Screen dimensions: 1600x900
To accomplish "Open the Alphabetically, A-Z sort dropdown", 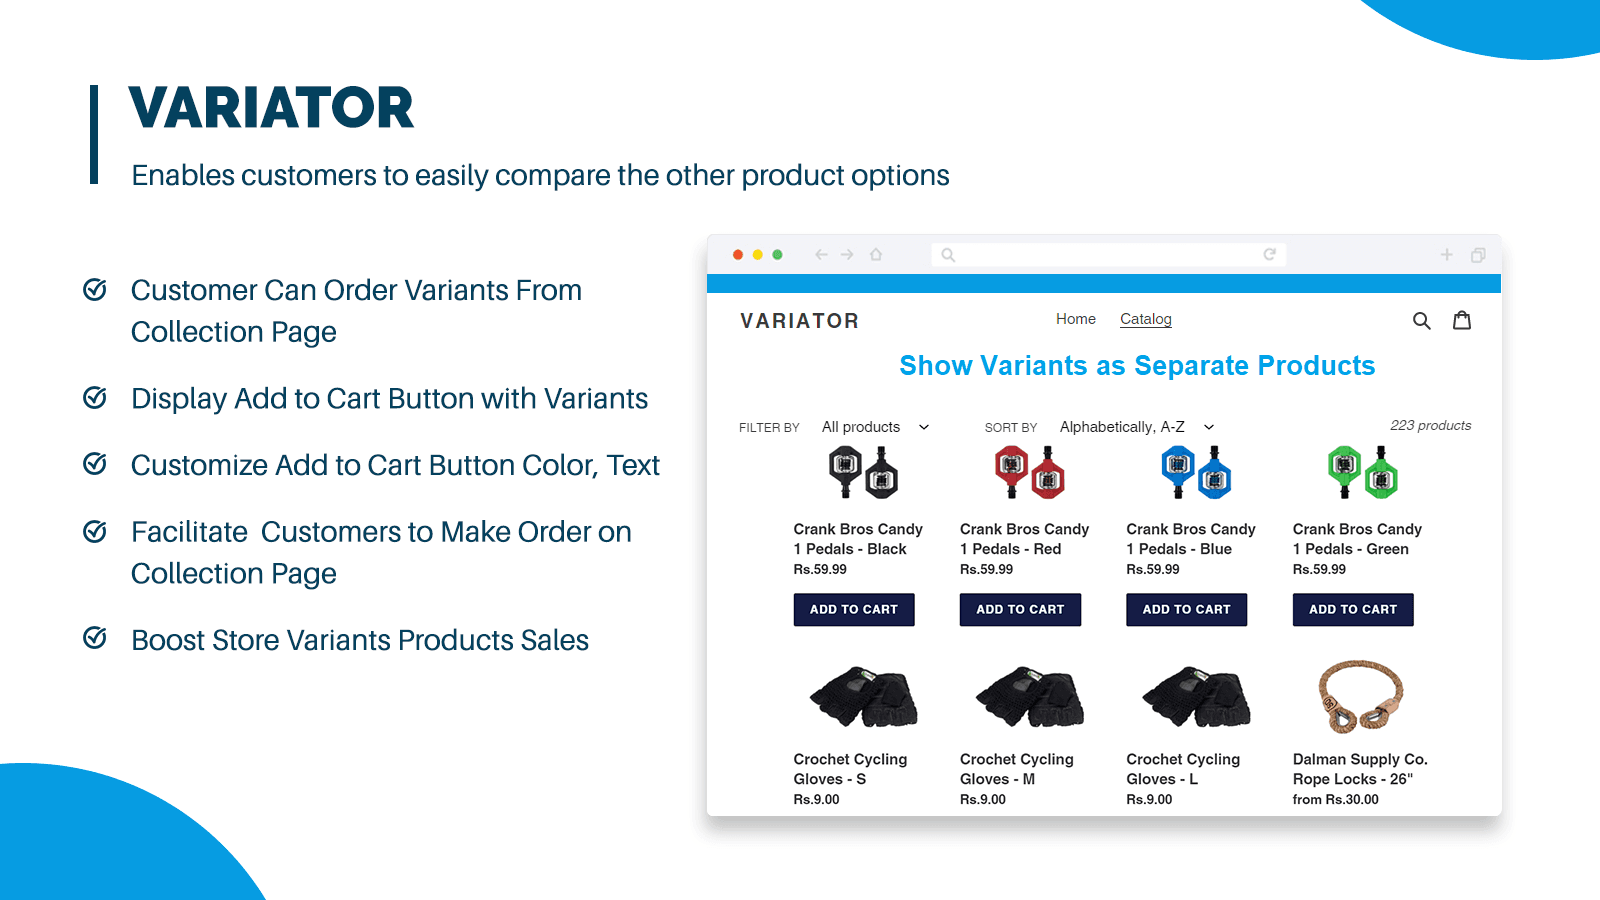I will pyautogui.click(x=1136, y=427).
